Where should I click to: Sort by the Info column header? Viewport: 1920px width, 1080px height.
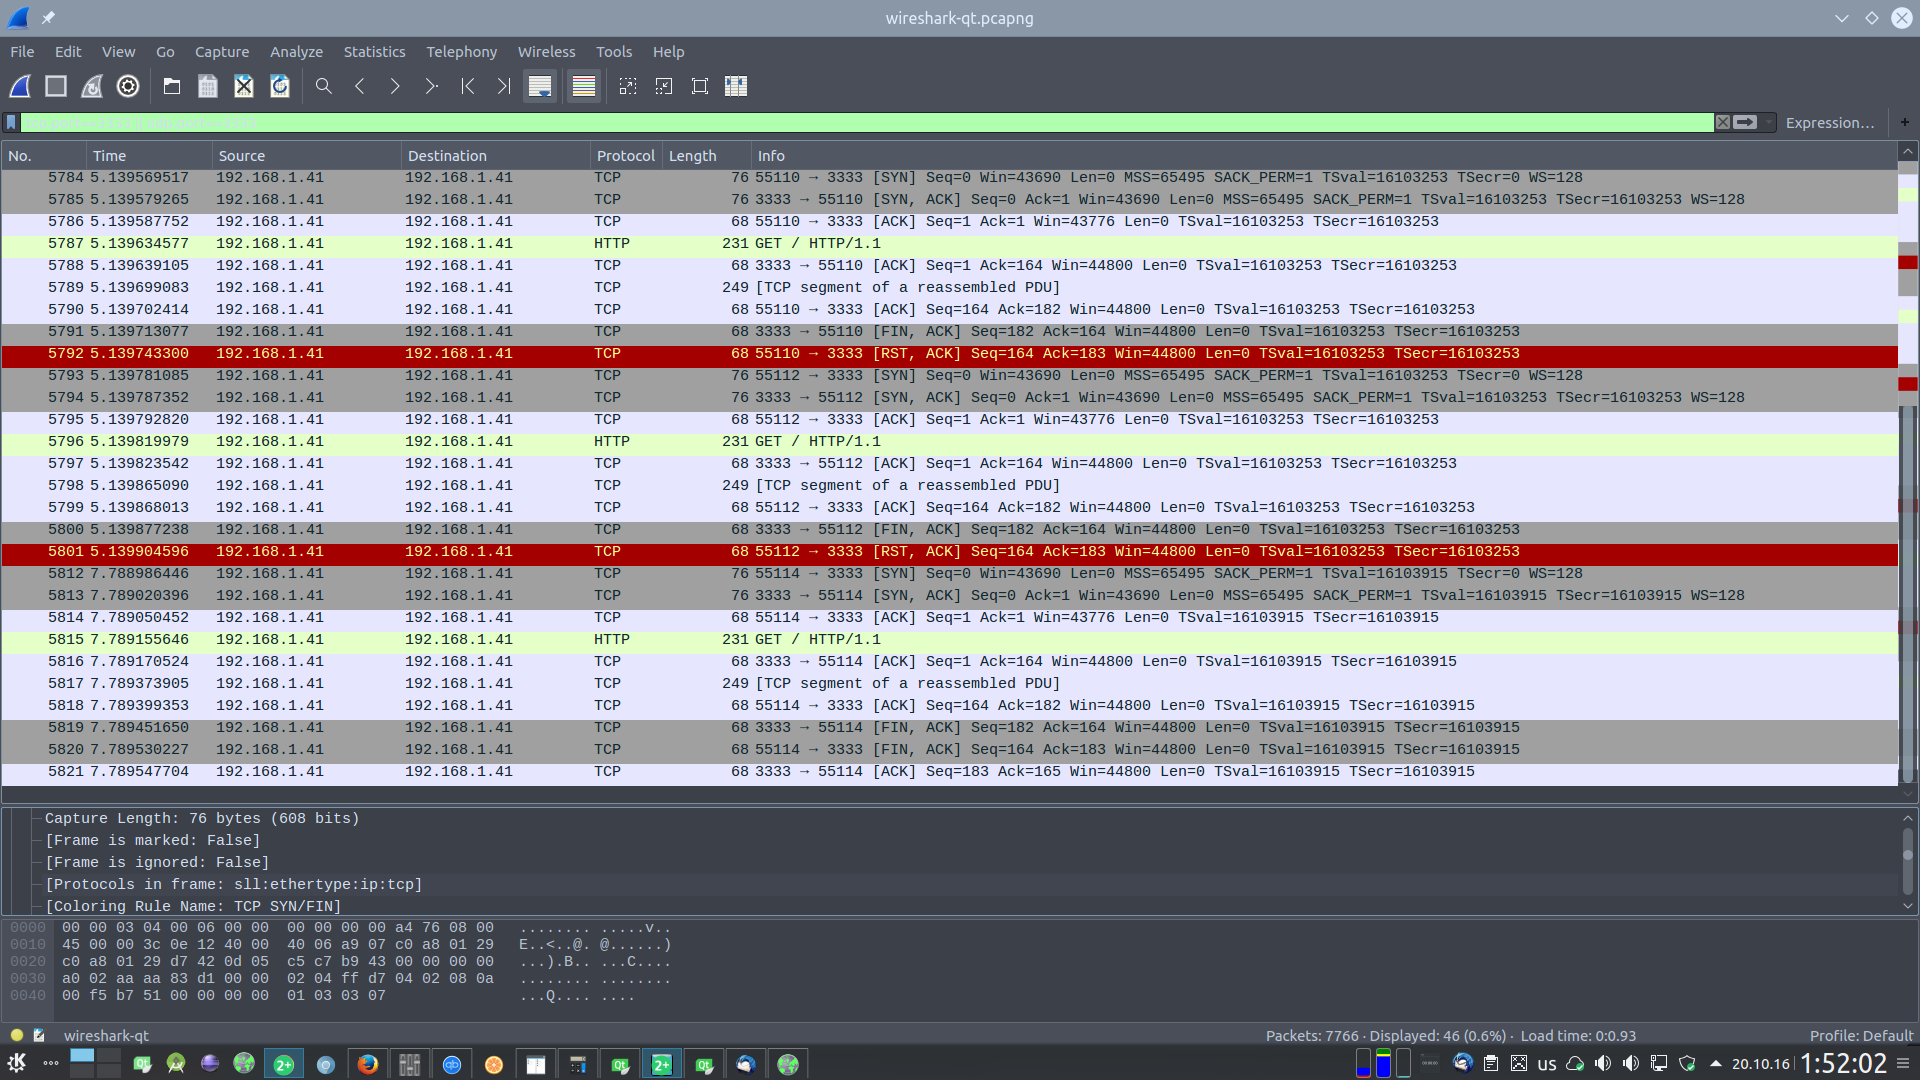1324,156
